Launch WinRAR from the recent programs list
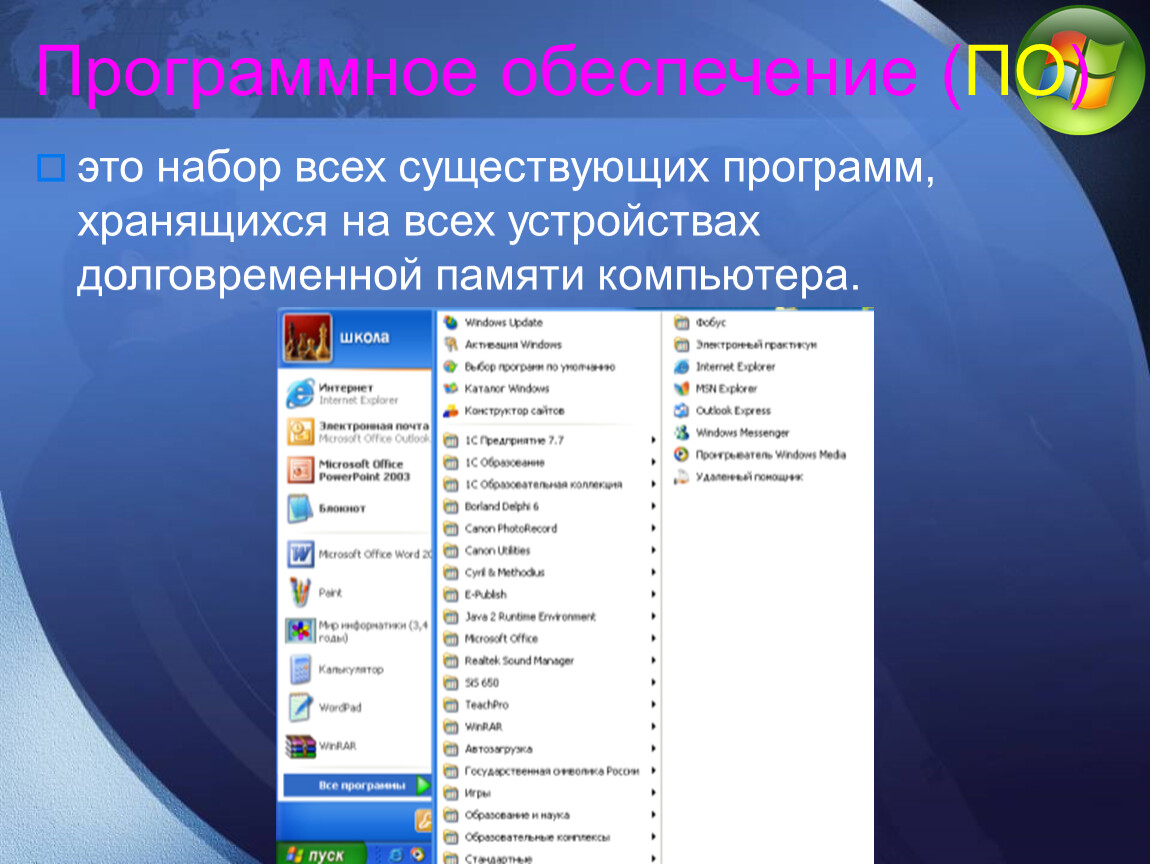This screenshot has width=1150, height=864. pyautogui.click(x=300, y=746)
